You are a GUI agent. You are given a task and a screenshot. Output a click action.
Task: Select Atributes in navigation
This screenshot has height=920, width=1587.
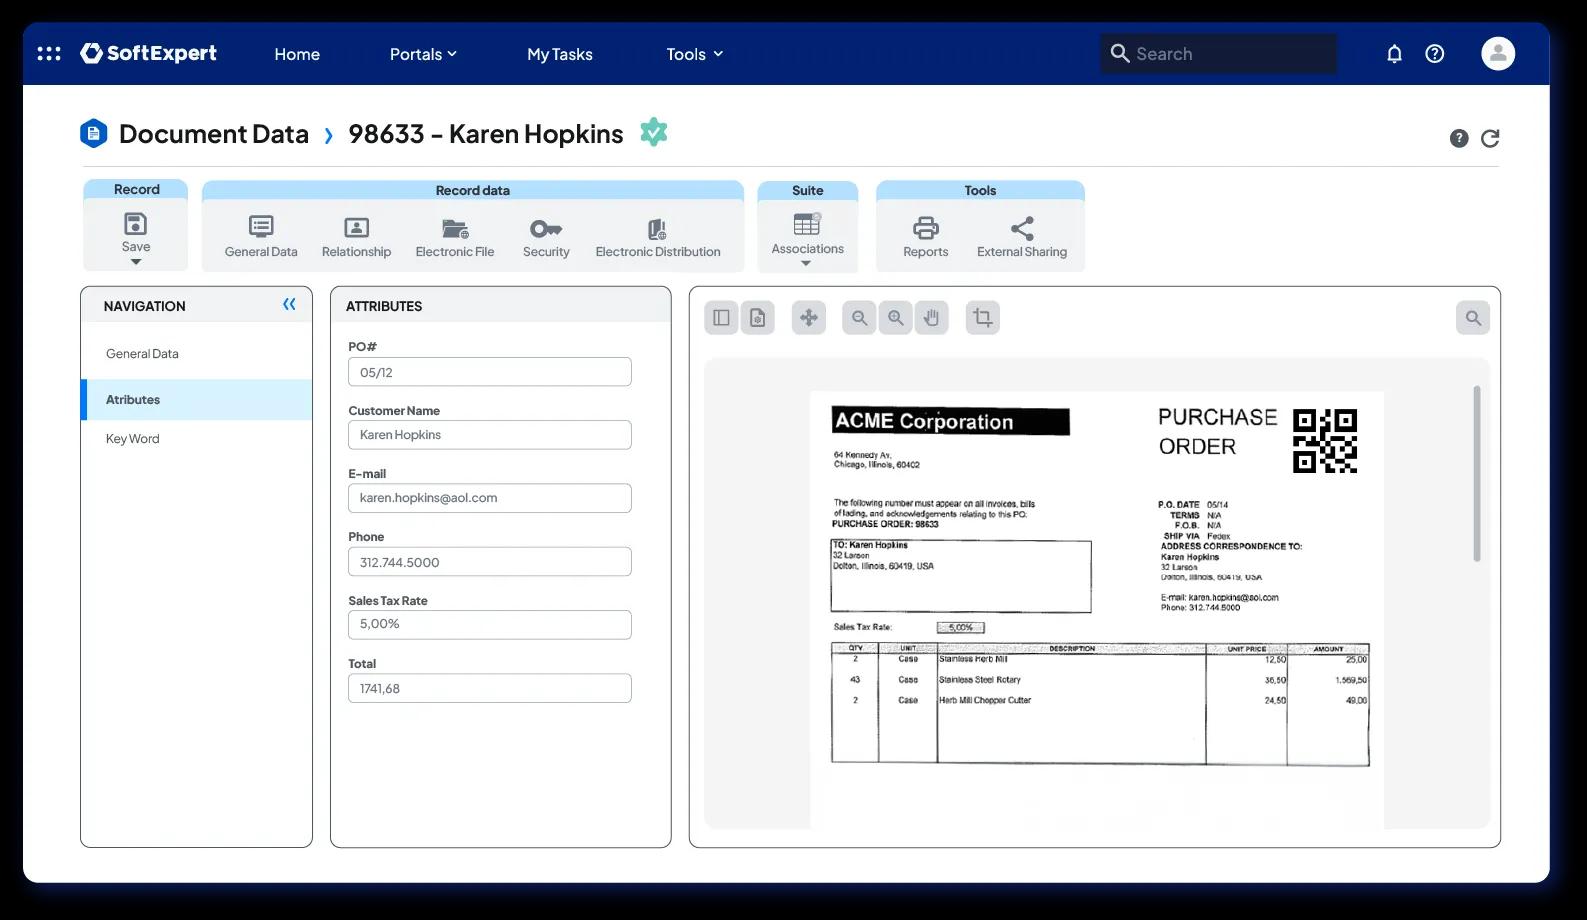(196, 399)
